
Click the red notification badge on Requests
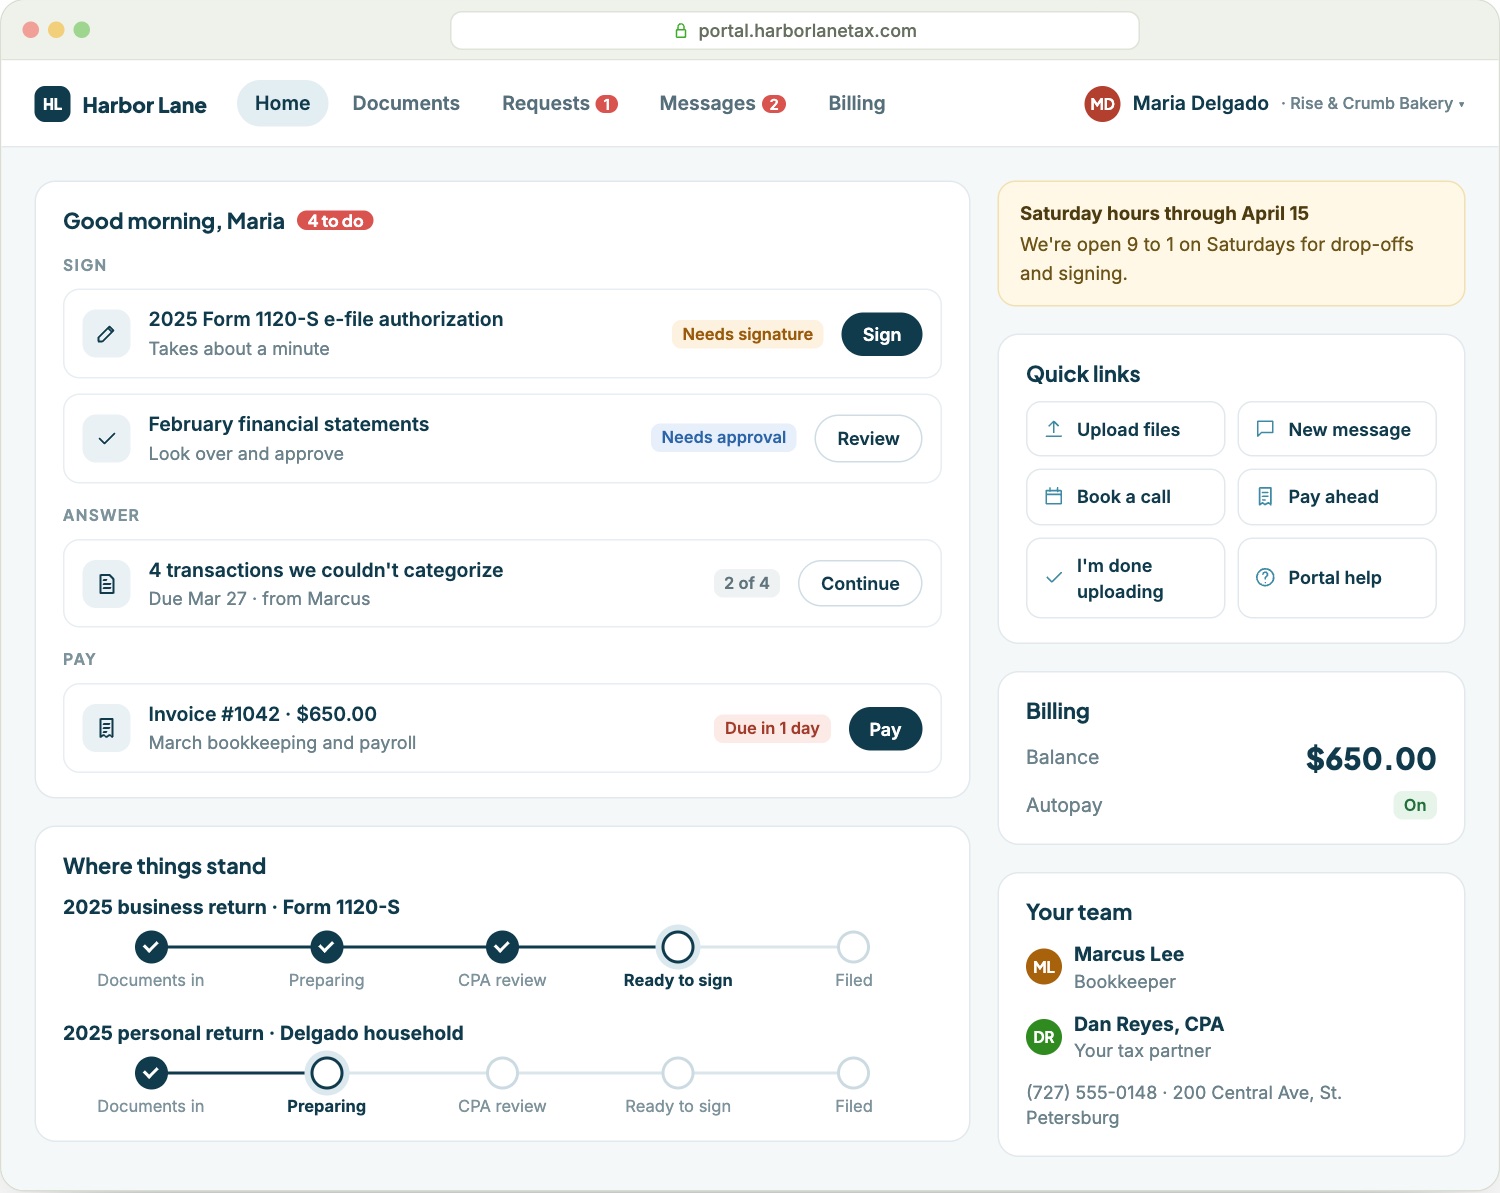[x=607, y=104]
